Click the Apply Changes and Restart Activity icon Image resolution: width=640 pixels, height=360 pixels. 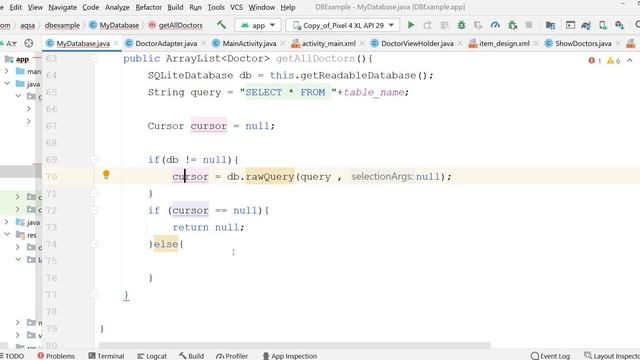427,25
